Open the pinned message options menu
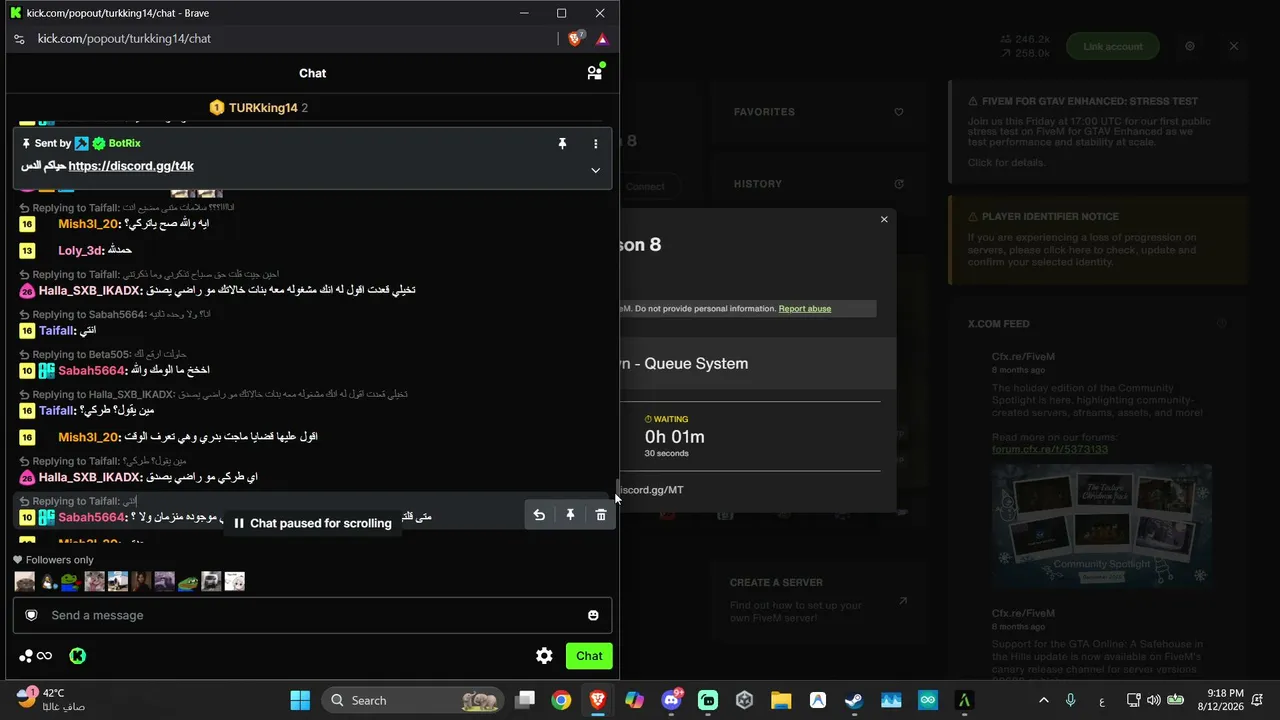 (x=595, y=144)
